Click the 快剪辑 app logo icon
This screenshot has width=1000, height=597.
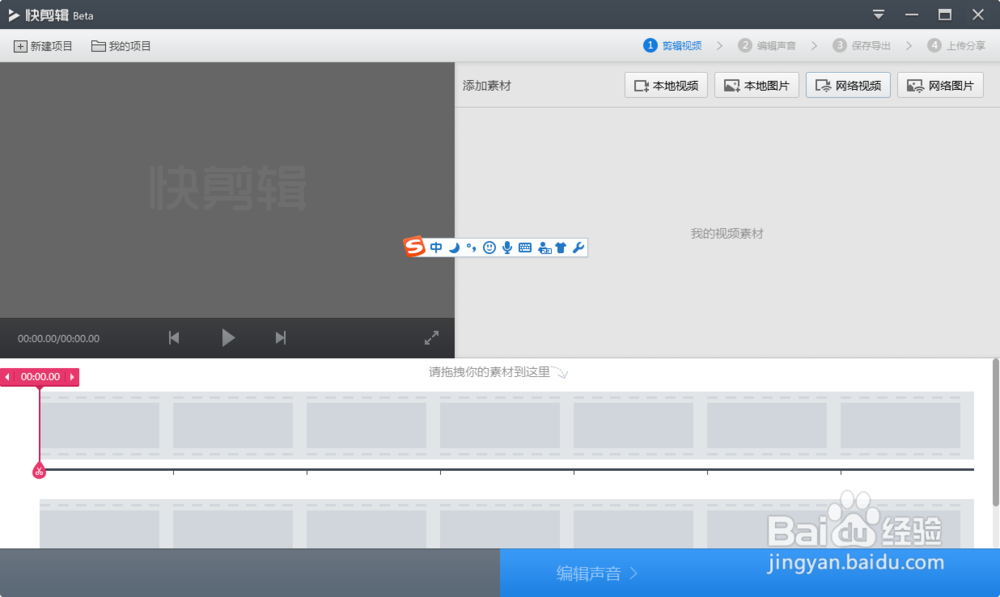[14, 15]
